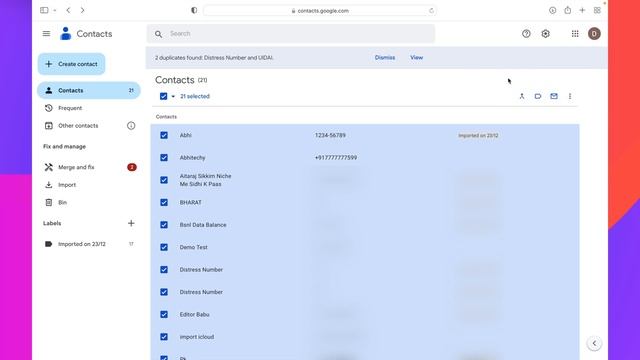Click the 21 selected link
640x360 pixels.
click(x=195, y=96)
